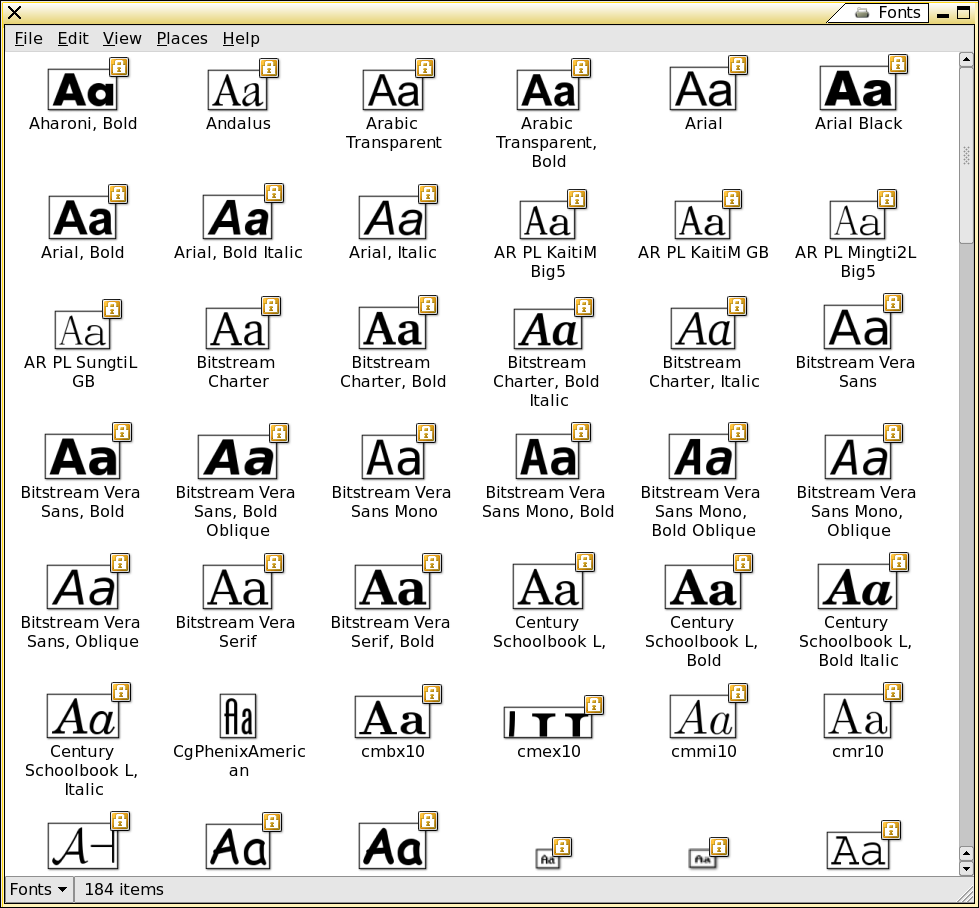979x908 pixels.
Task: Click the Bitstream Vera Sans Mono regular label
Action: [391, 502]
